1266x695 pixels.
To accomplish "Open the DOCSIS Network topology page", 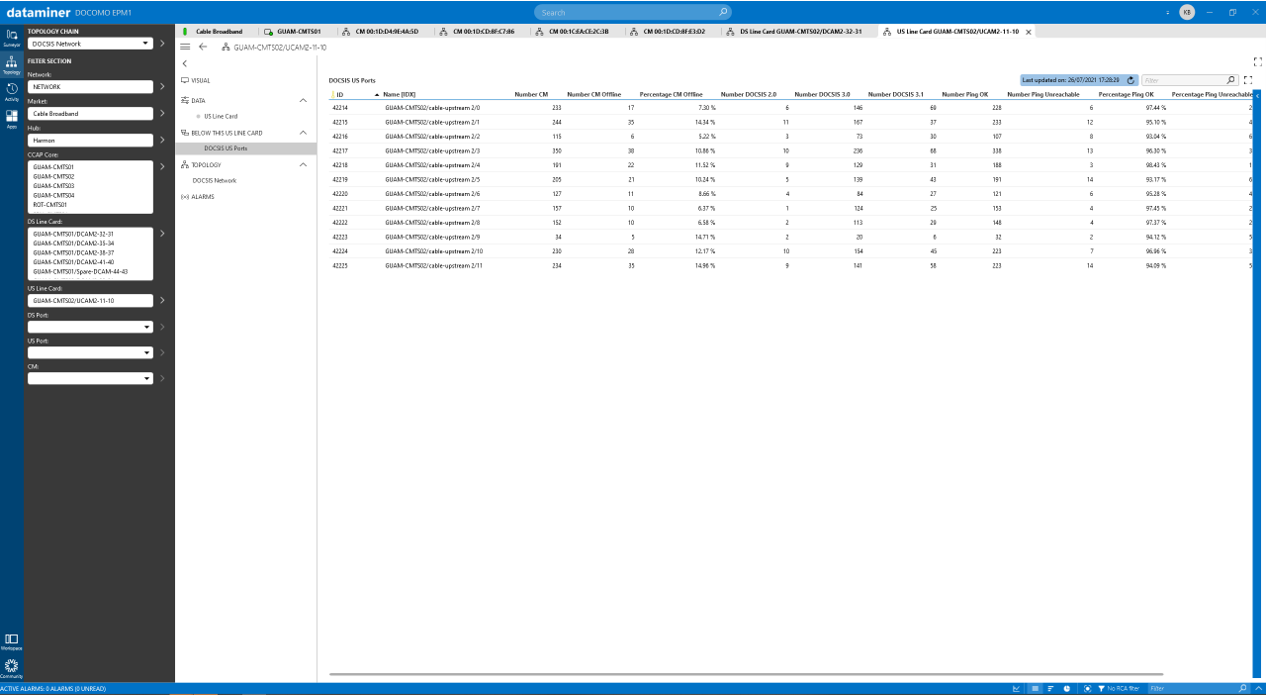I will click(214, 181).
